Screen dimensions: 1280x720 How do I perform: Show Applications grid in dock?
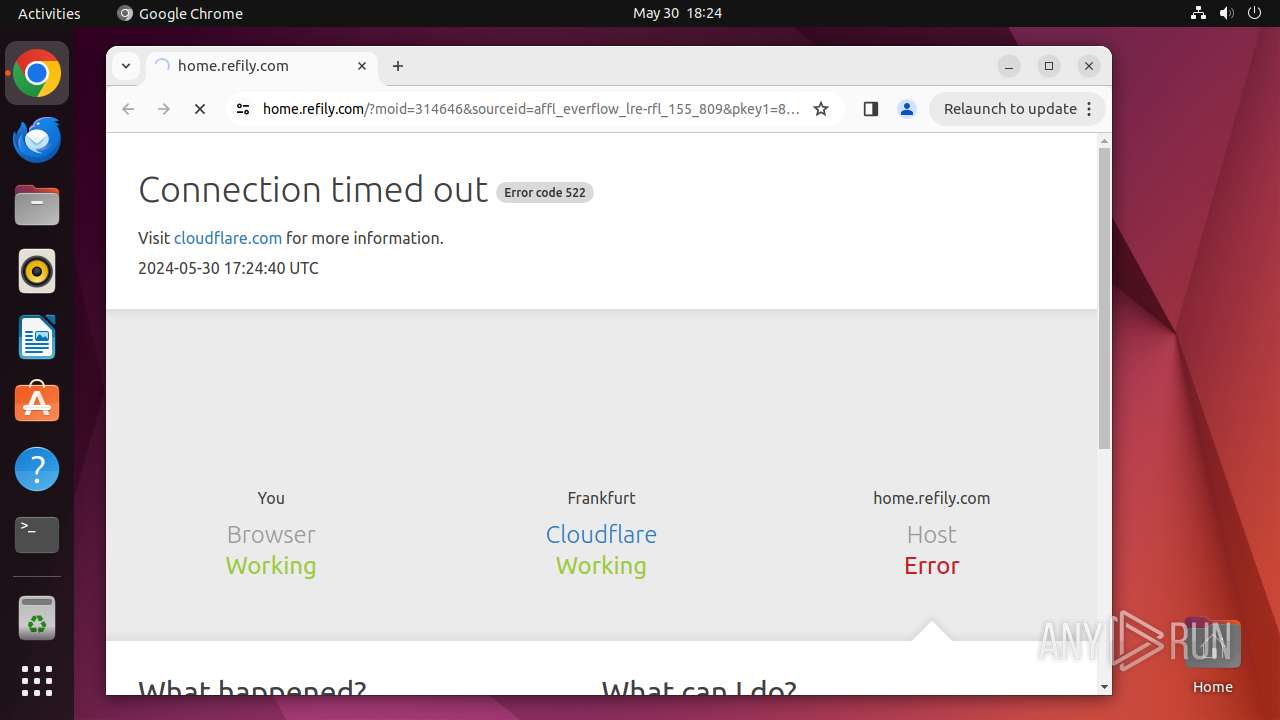click(x=37, y=681)
